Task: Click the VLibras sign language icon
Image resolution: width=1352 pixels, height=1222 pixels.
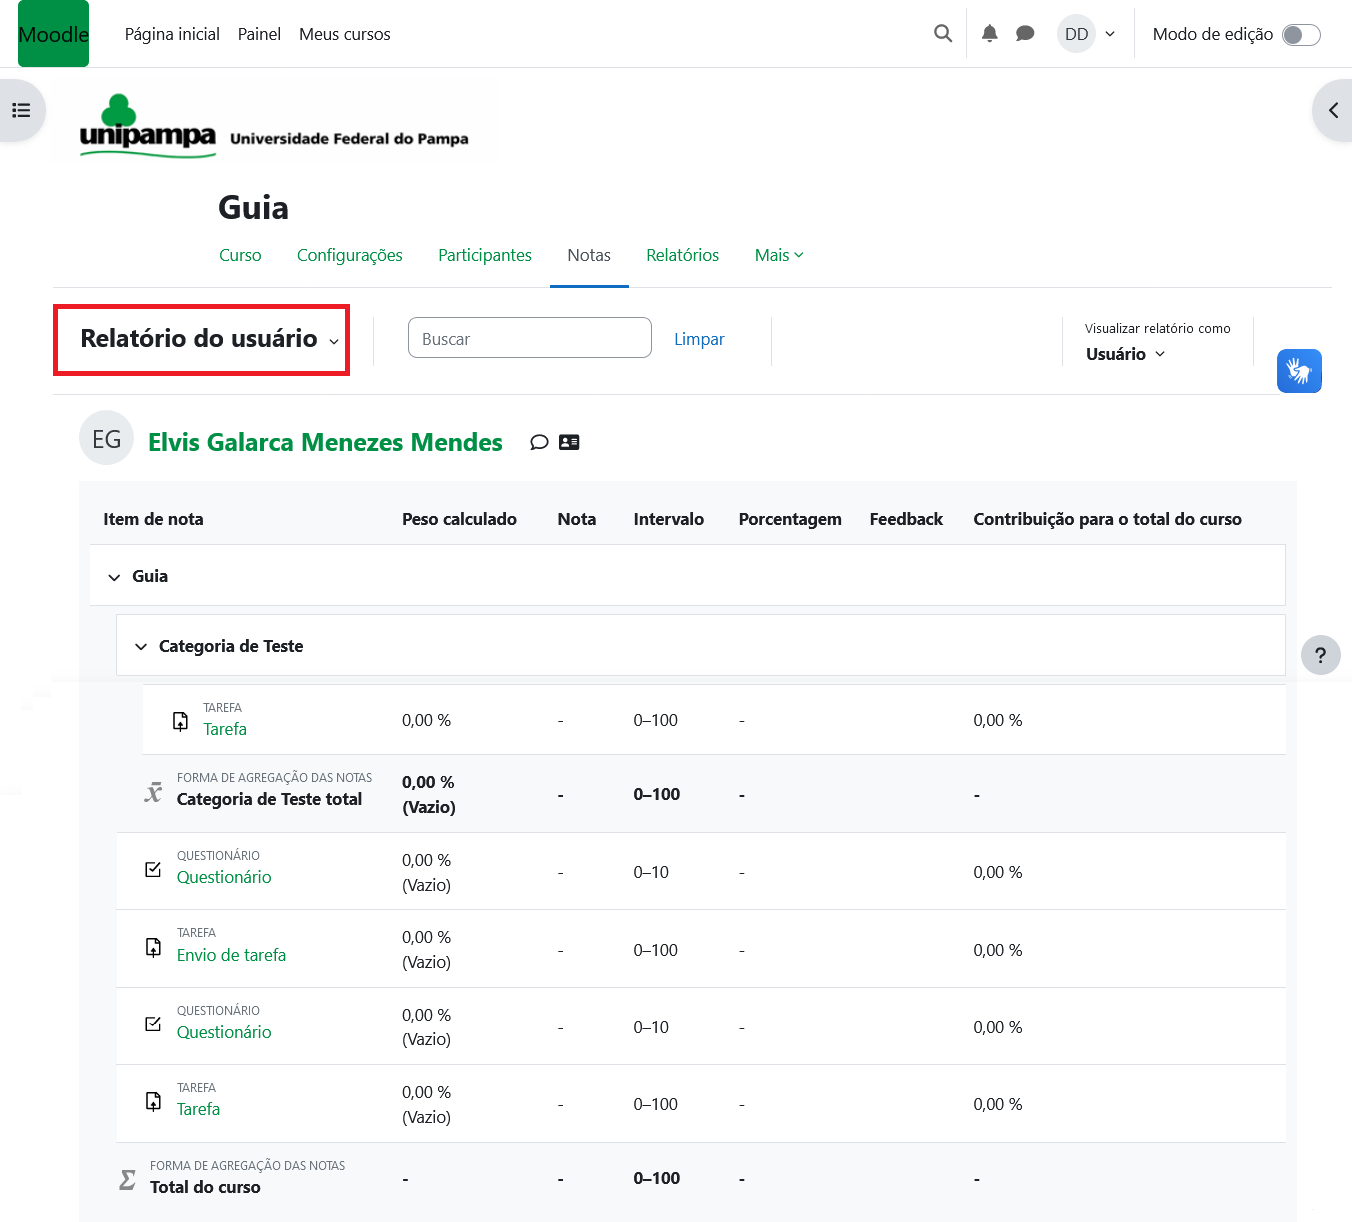Action: pyautogui.click(x=1299, y=371)
